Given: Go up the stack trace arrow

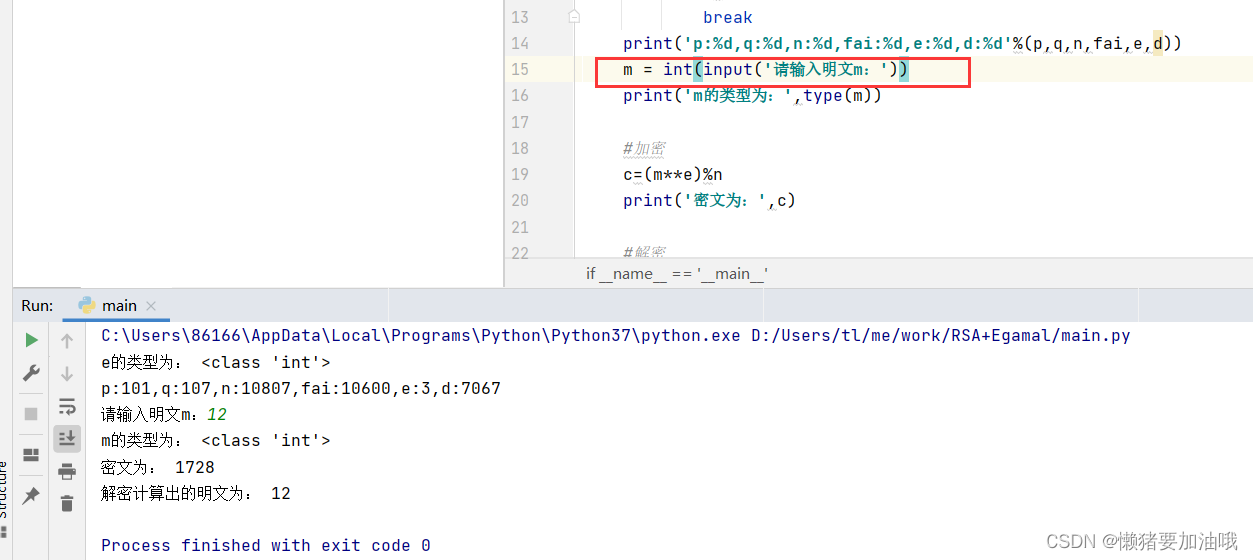Looking at the screenshot, I should click(67, 341).
